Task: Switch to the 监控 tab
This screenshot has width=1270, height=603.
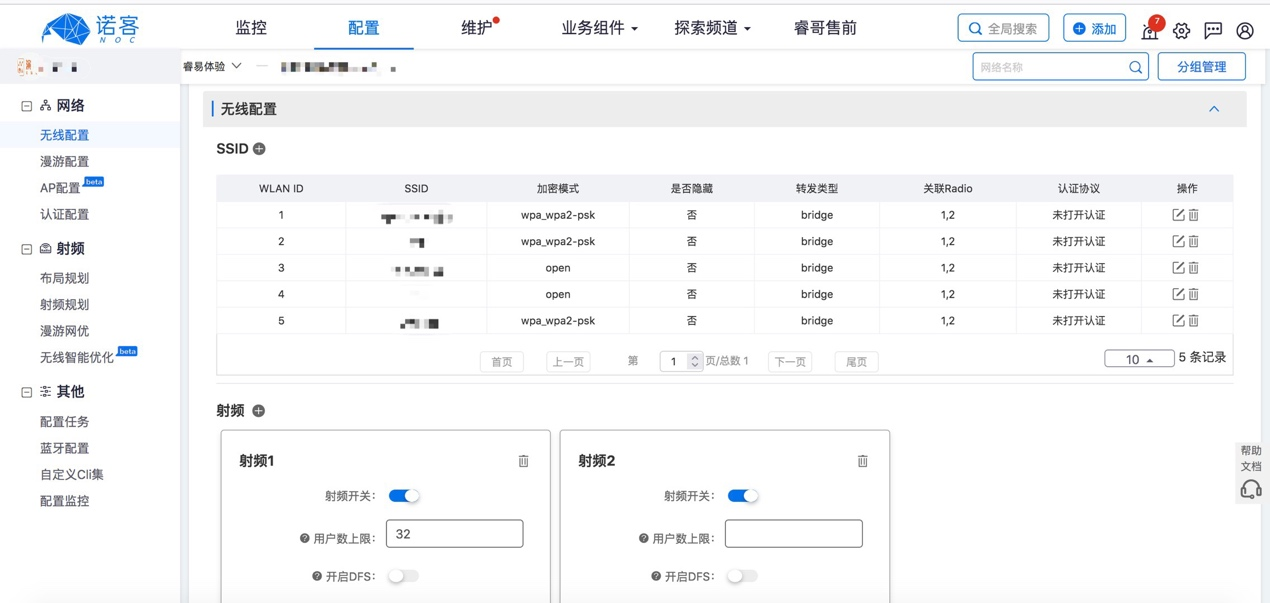Action: (x=251, y=28)
